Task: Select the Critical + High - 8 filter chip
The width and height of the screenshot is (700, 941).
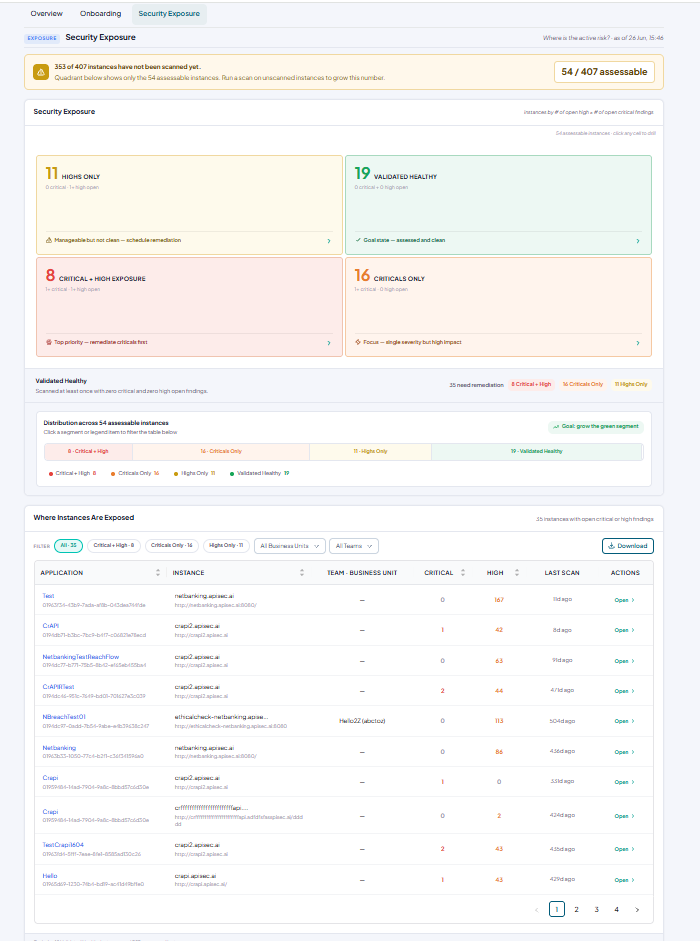Action: click(x=114, y=546)
